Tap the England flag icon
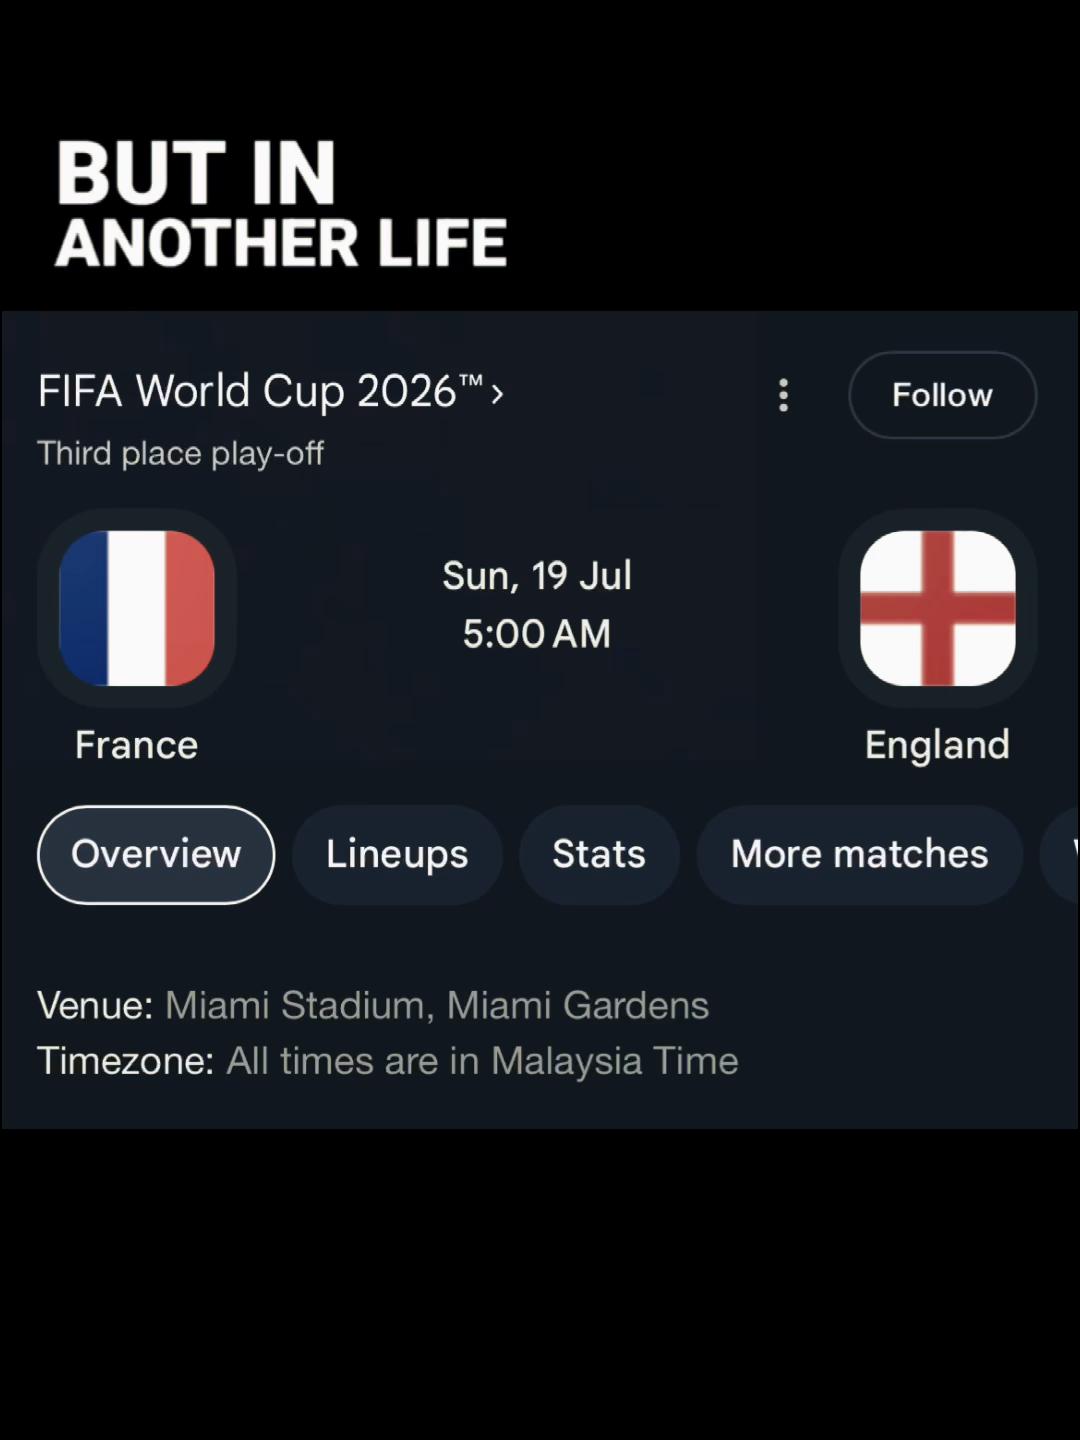 coord(937,608)
